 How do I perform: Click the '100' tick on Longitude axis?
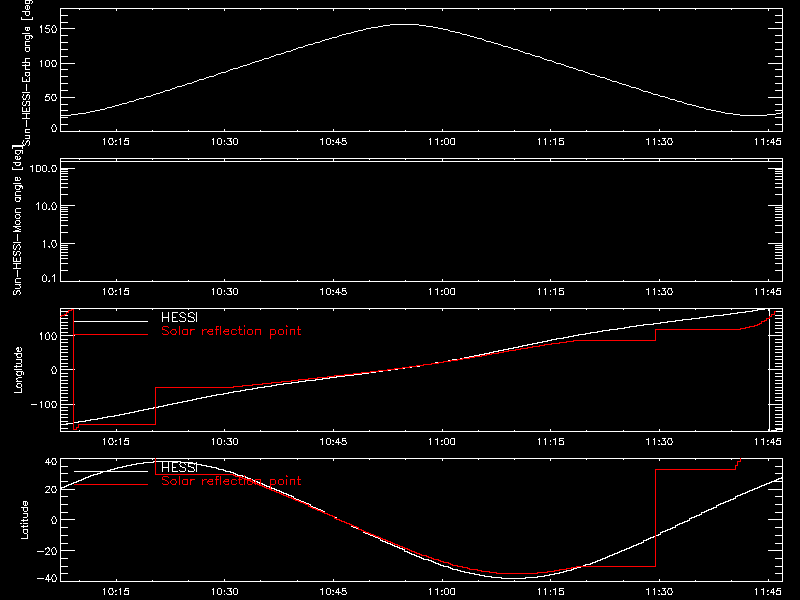click(x=48, y=336)
